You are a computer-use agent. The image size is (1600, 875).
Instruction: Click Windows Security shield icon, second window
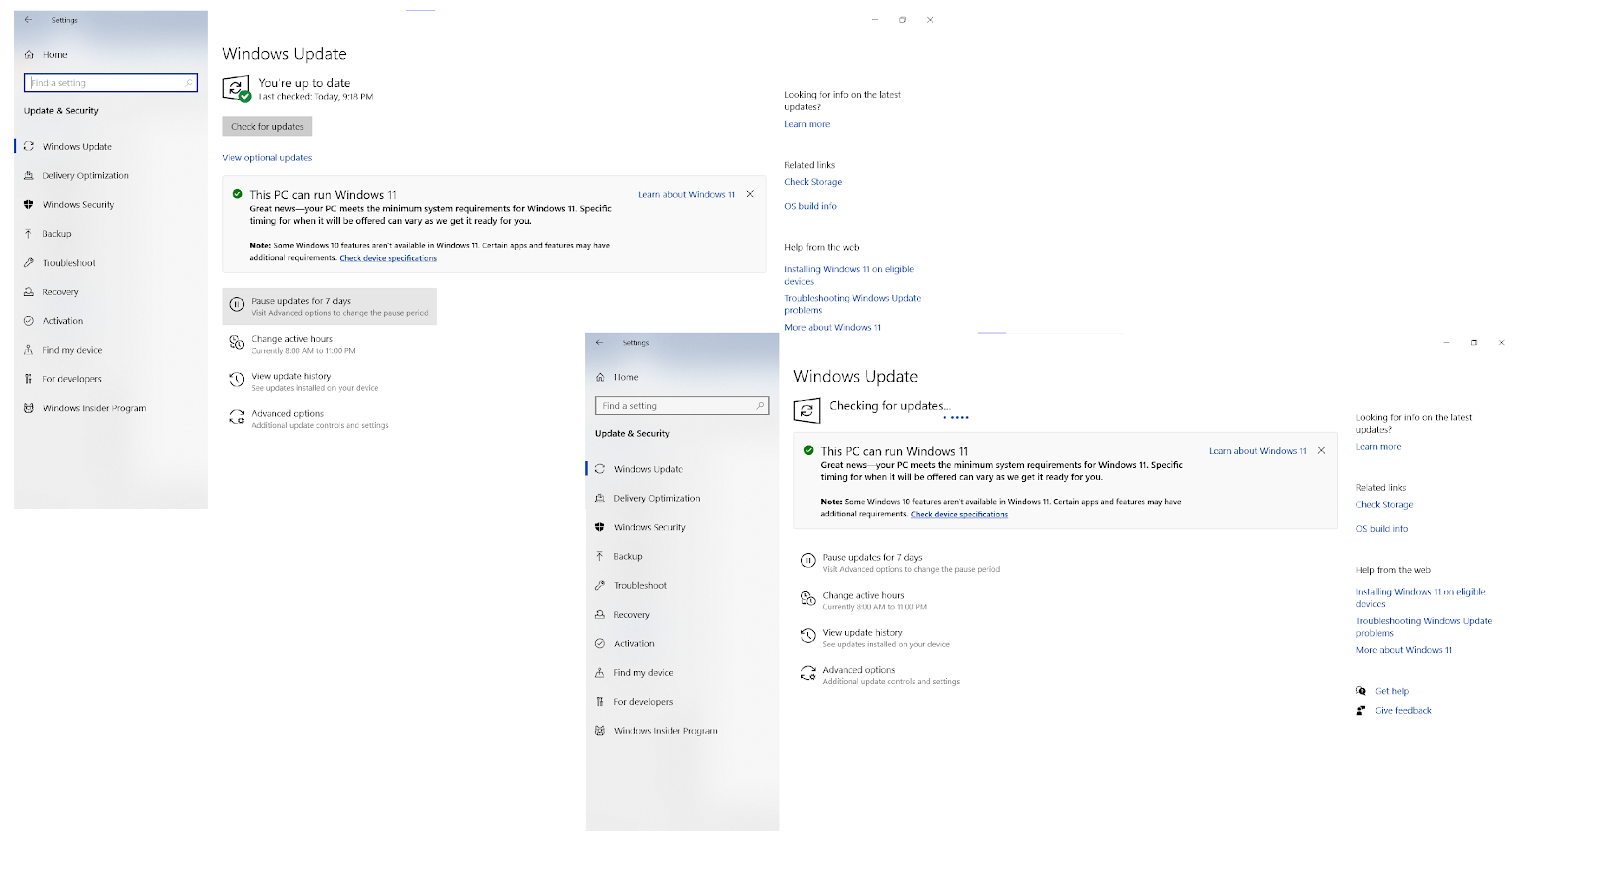[600, 527]
